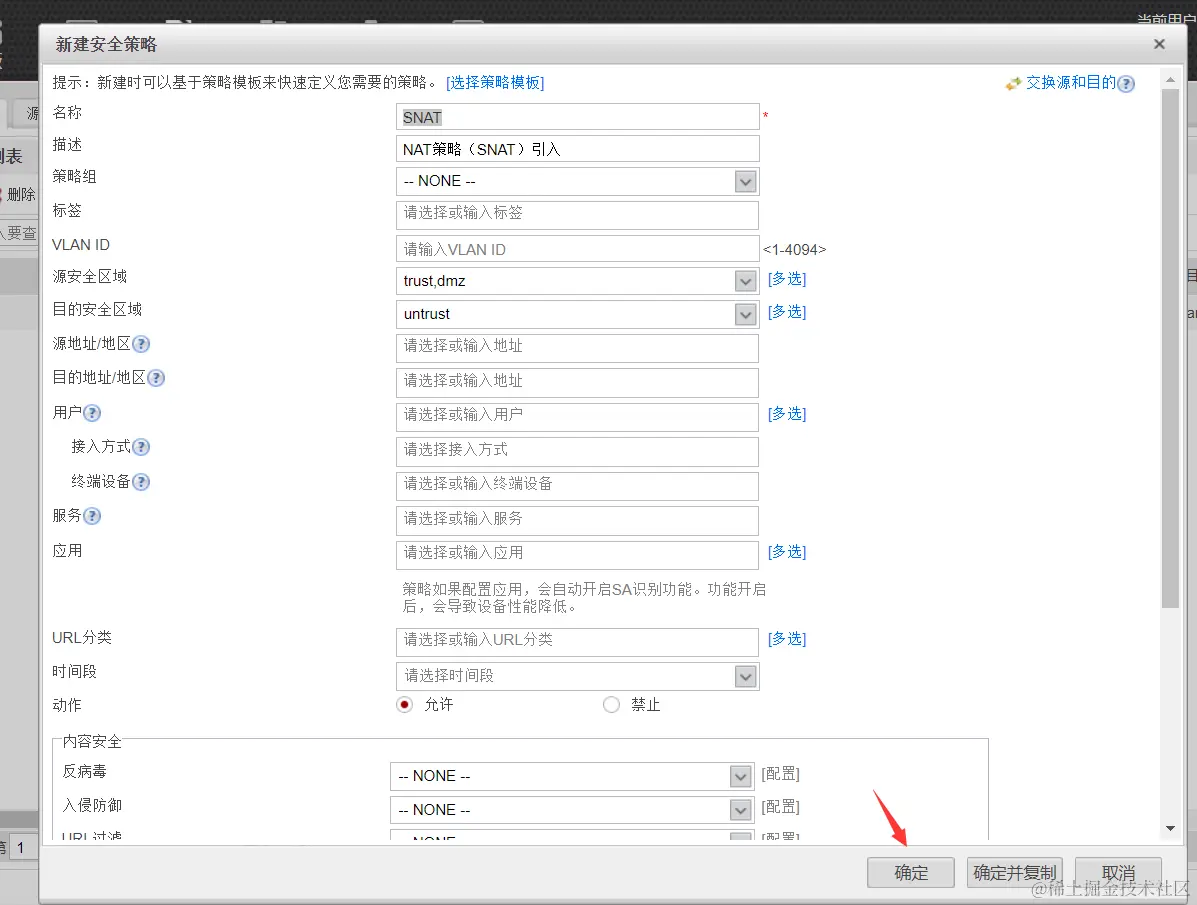Click the dialog's scroll up arrow
Viewport: 1197px width, 905px height.
pyautogui.click(x=1170, y=79)
